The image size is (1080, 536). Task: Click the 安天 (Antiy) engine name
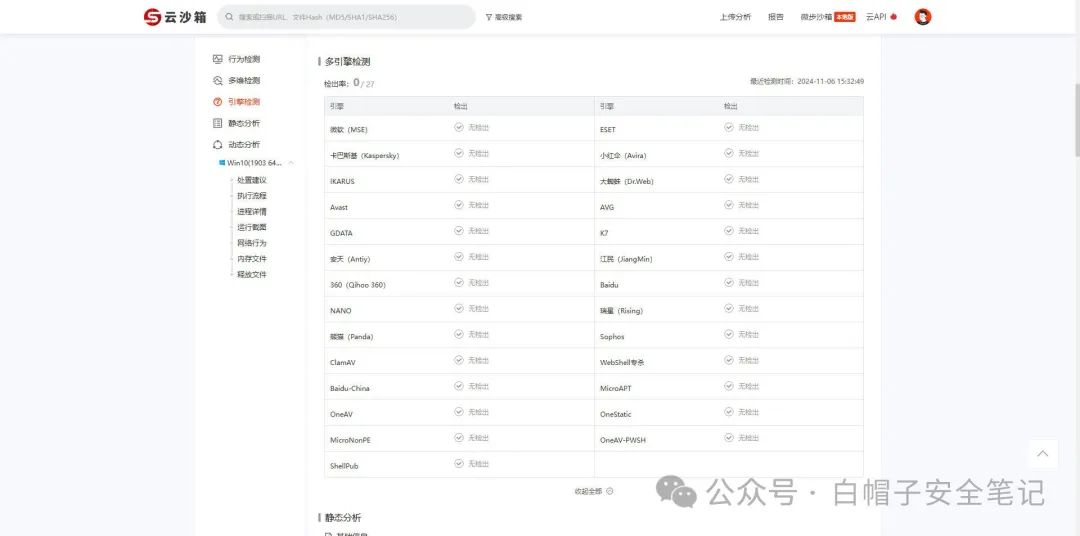(x=350, y=259)
